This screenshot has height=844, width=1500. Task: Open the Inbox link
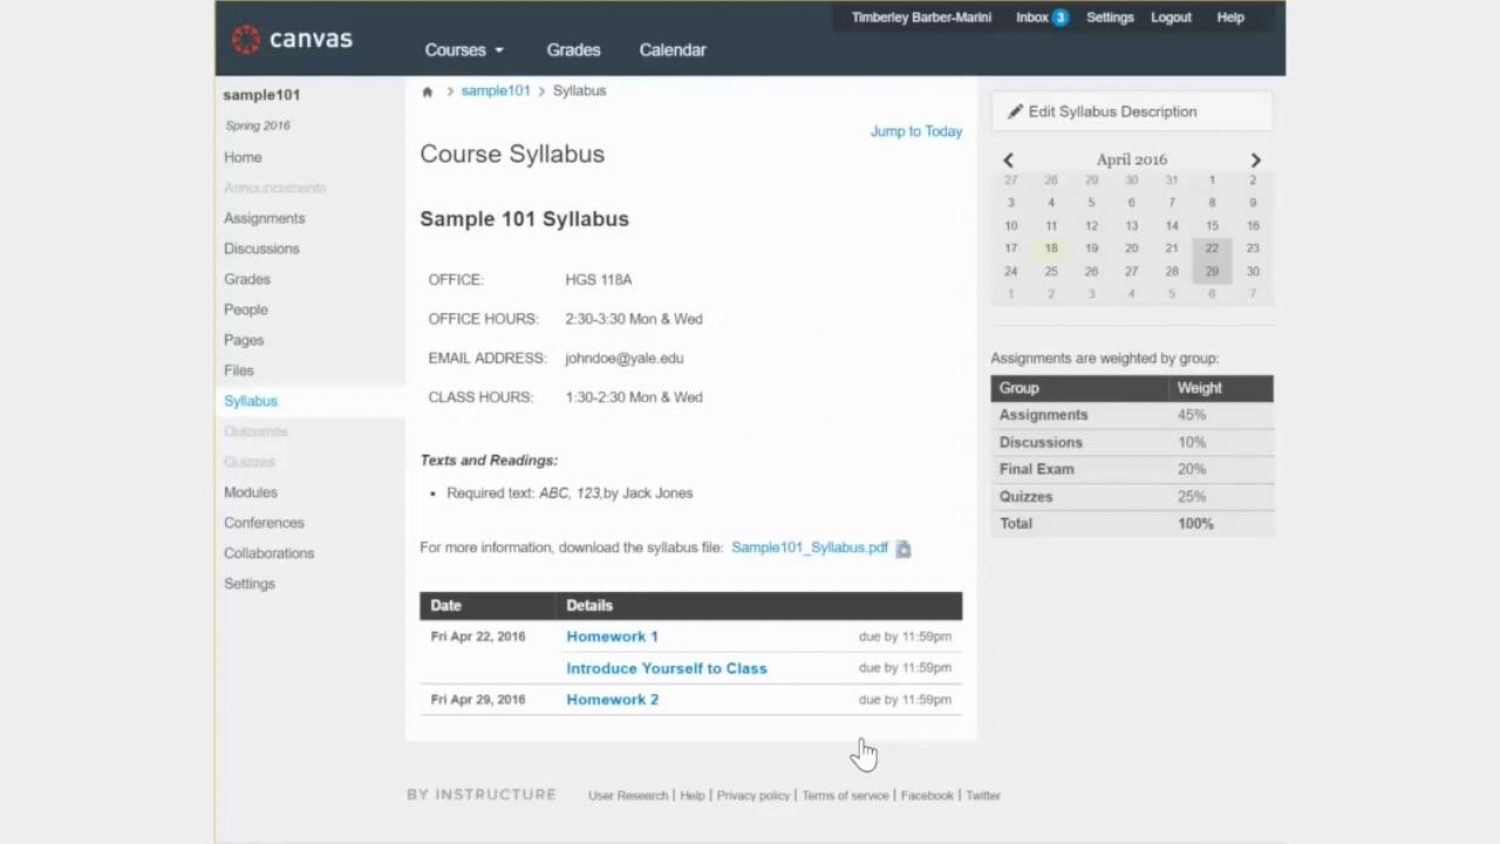1031,17
